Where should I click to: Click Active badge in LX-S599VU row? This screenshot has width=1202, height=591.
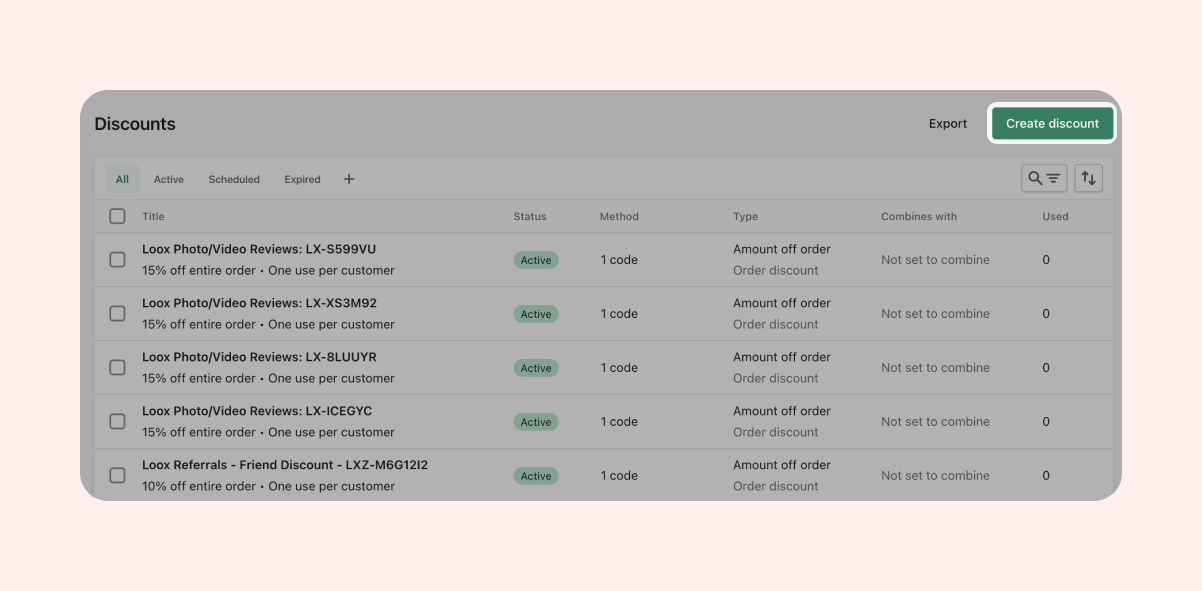pos(536,260)
